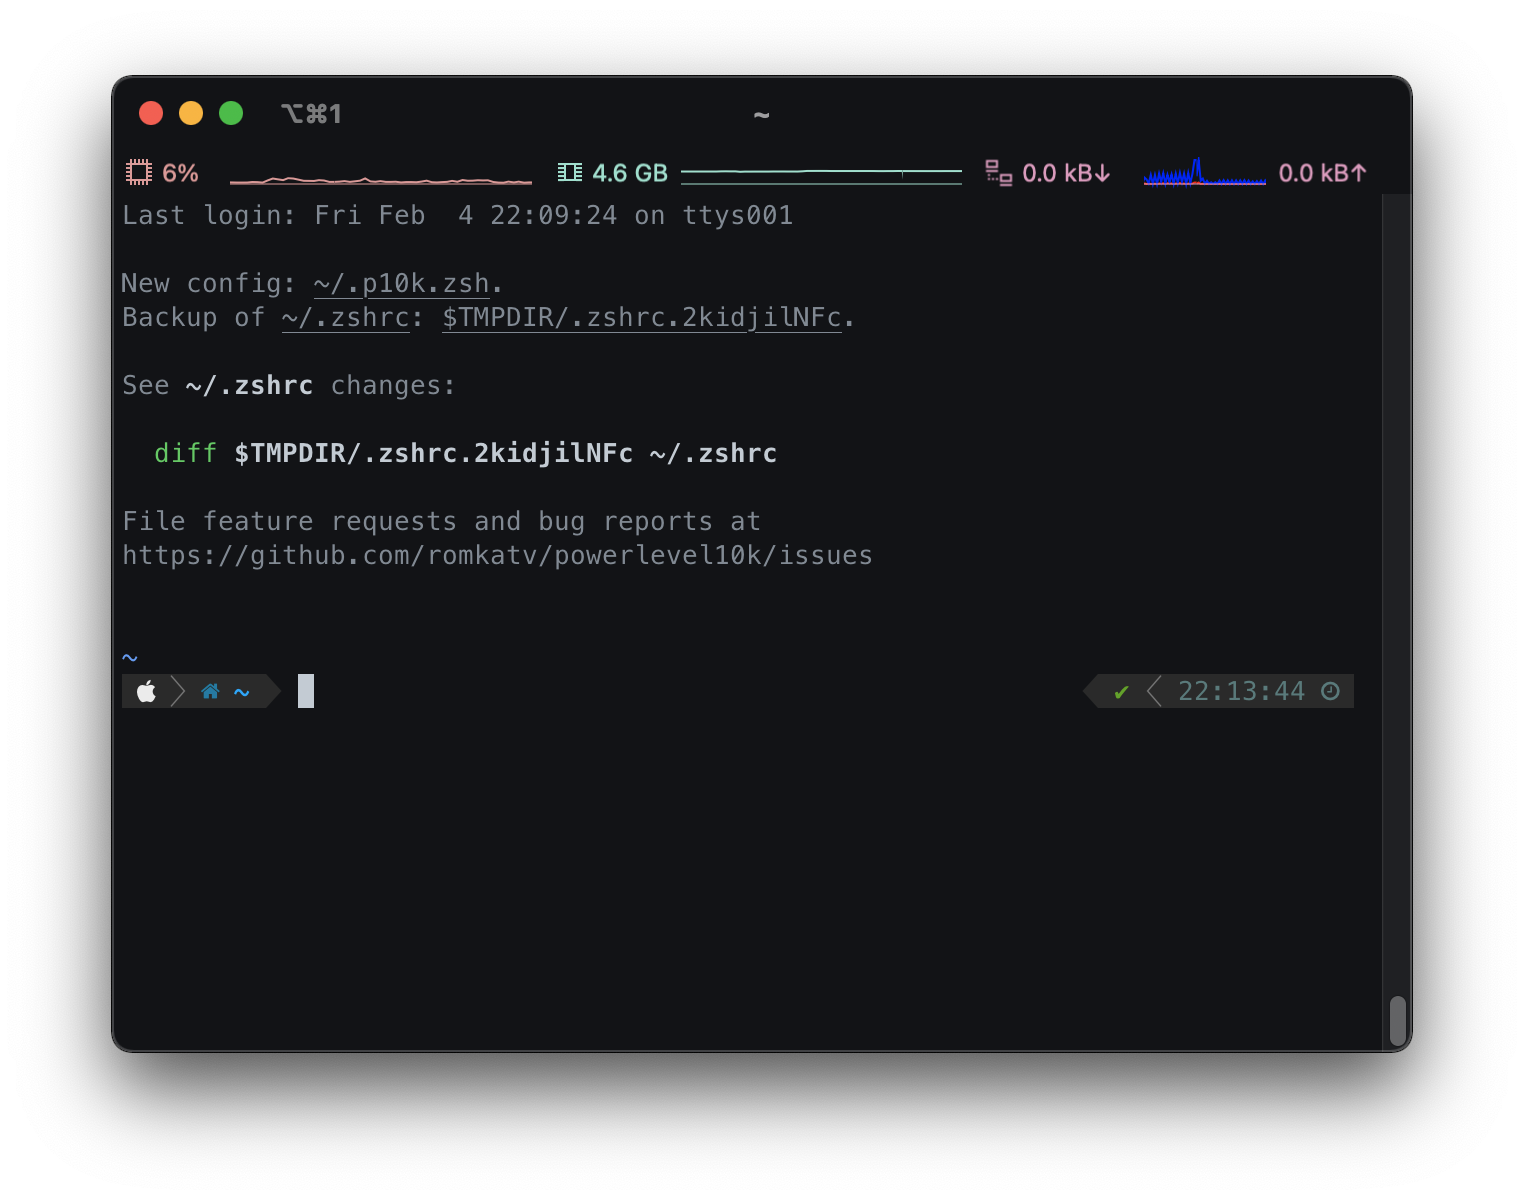This screenshot has height=1200, width=1524.
Task: Click the chevron separator after Apple logo
Action: [x=178, y=691]
